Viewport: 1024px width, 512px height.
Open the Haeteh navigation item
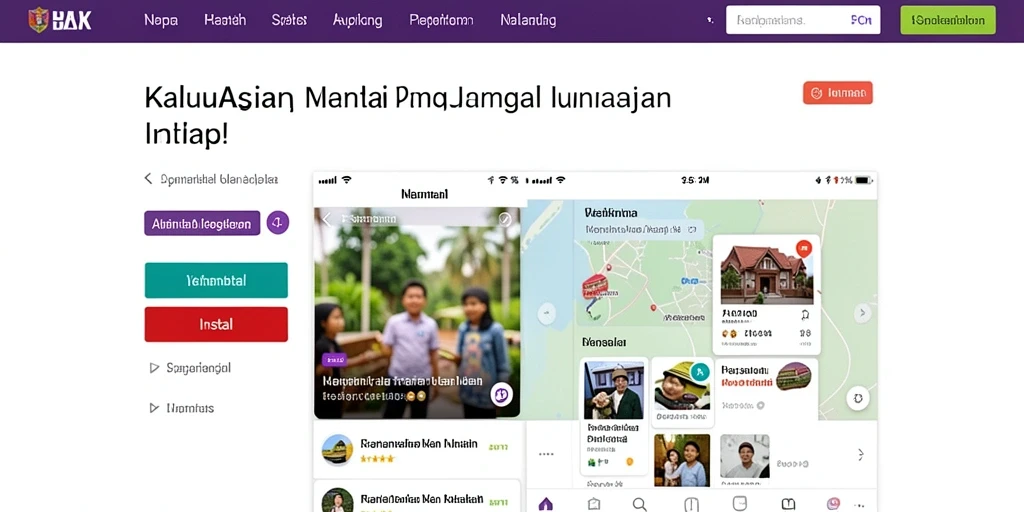tap(225, 20)
